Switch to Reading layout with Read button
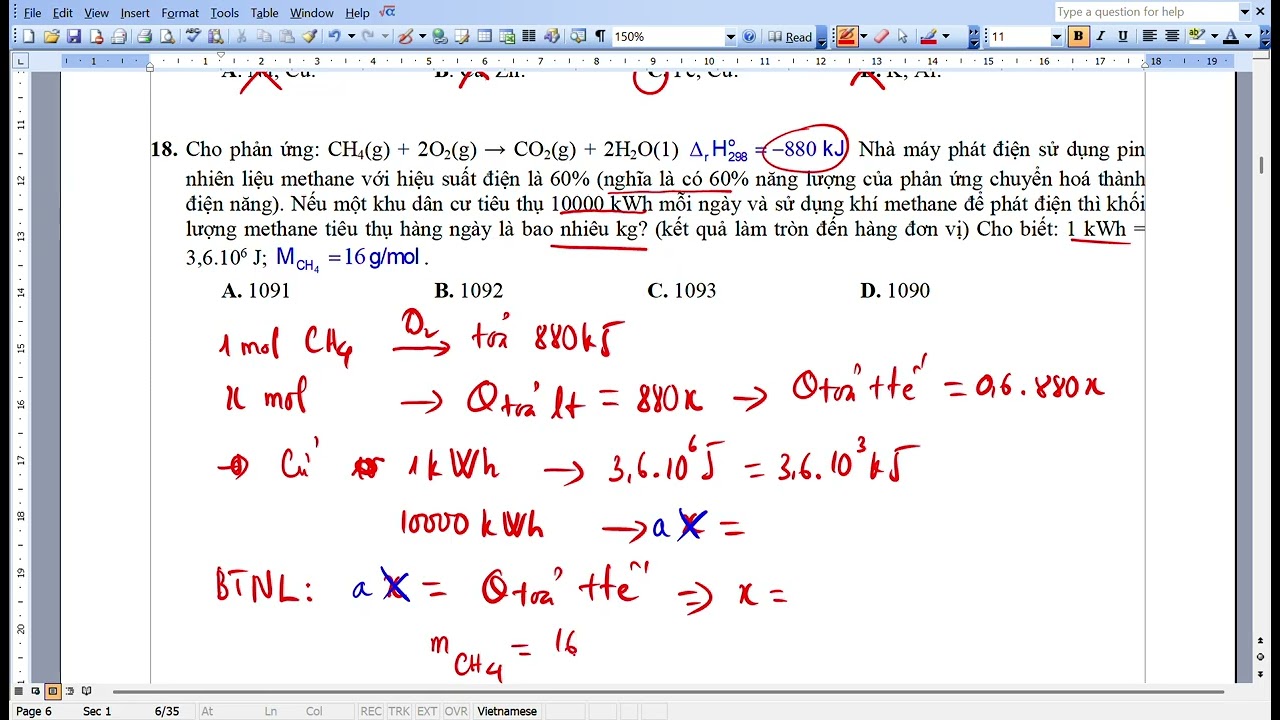The image size is (1280, 720). [790, 37]
